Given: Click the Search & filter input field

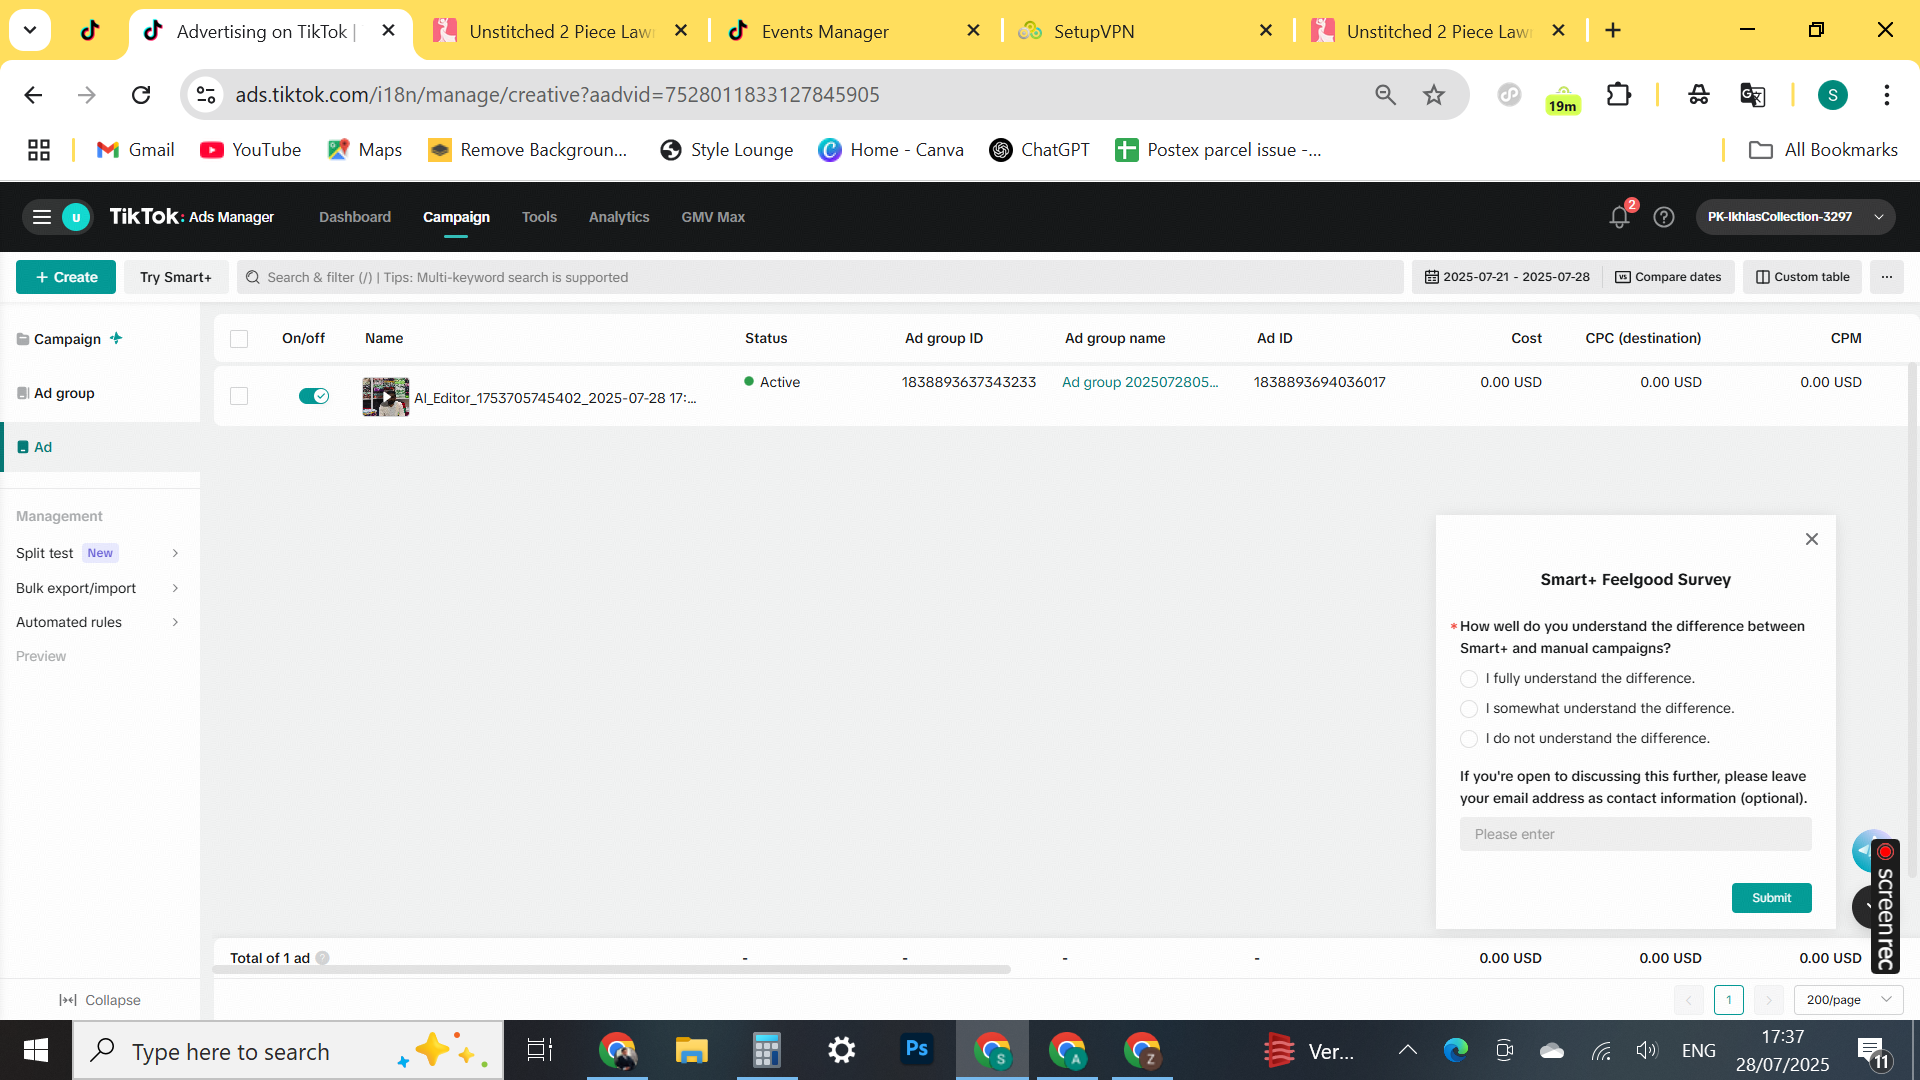Looking at the screenshot, I should click(820, 277).
